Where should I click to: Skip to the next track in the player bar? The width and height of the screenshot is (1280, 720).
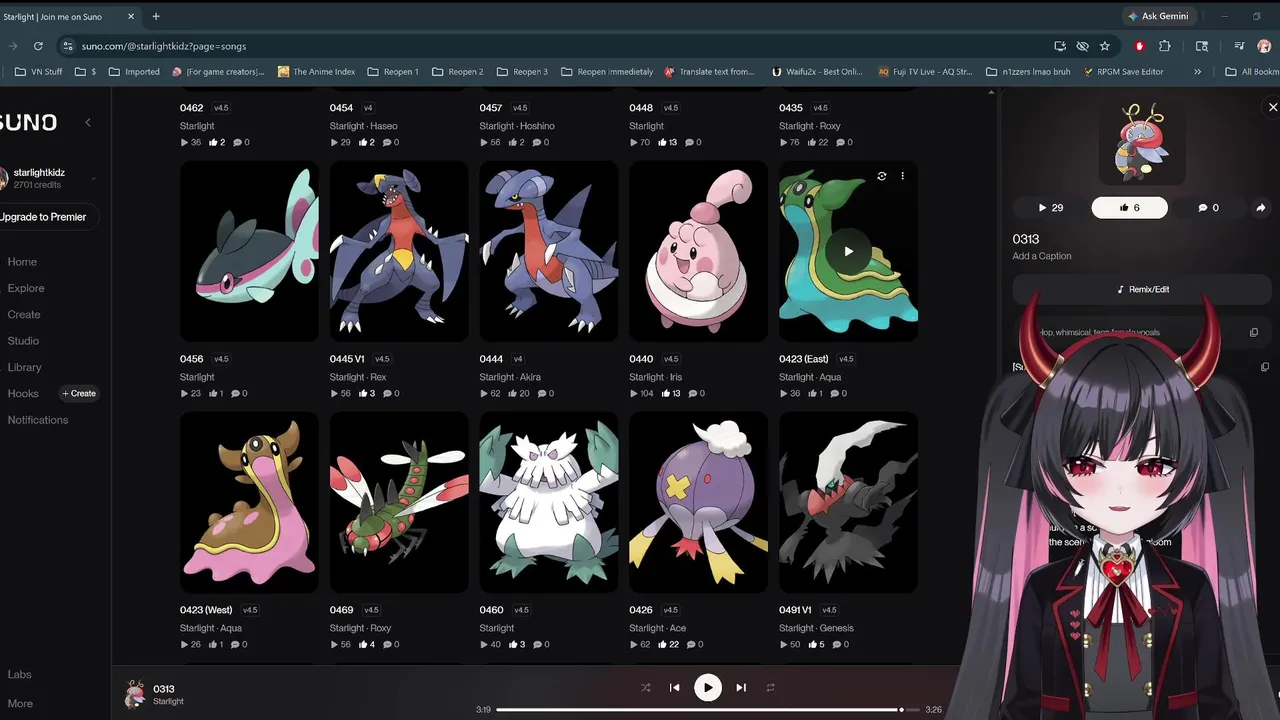pos(741,688)
